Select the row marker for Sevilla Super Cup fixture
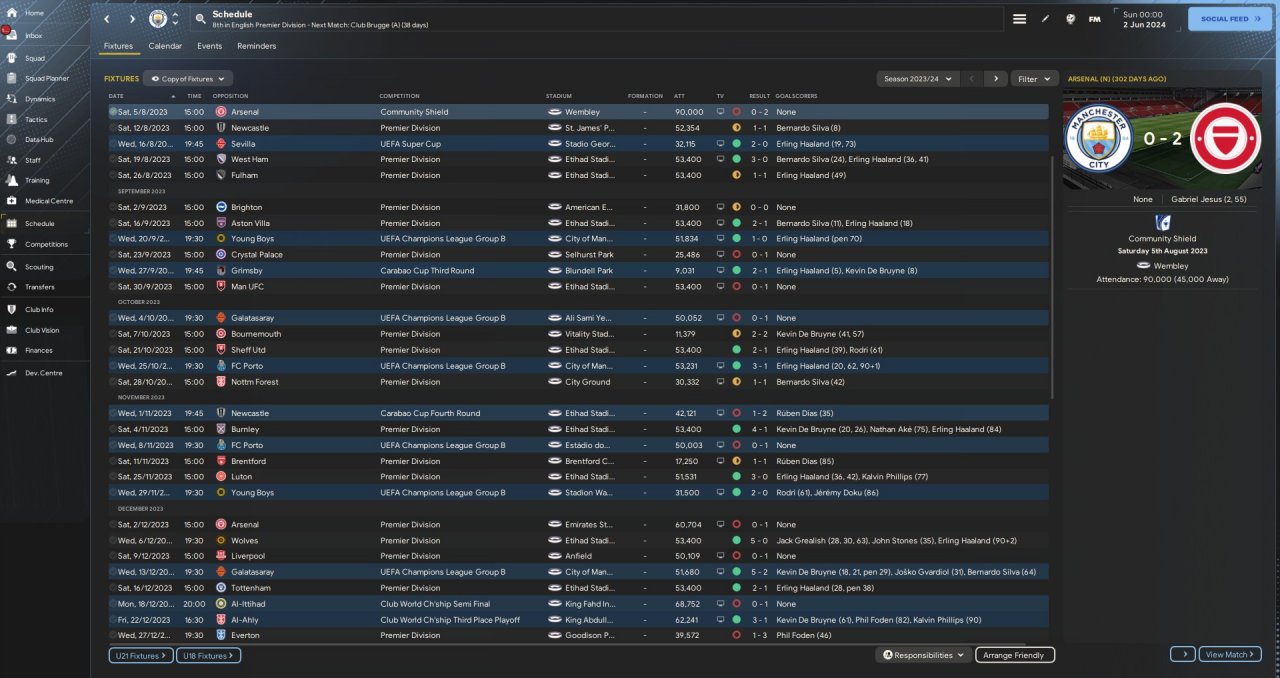Image resolution: width=1280 pixels, height=678 pixels. (113, 144)
